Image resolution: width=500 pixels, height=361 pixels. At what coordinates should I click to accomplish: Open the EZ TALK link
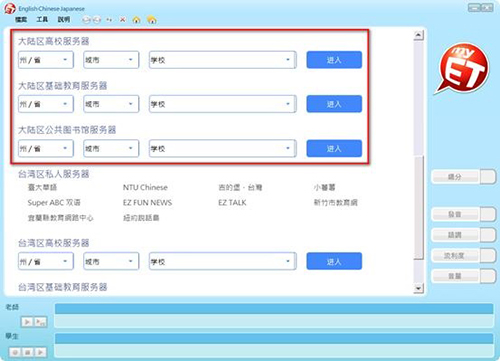[232, 202]
